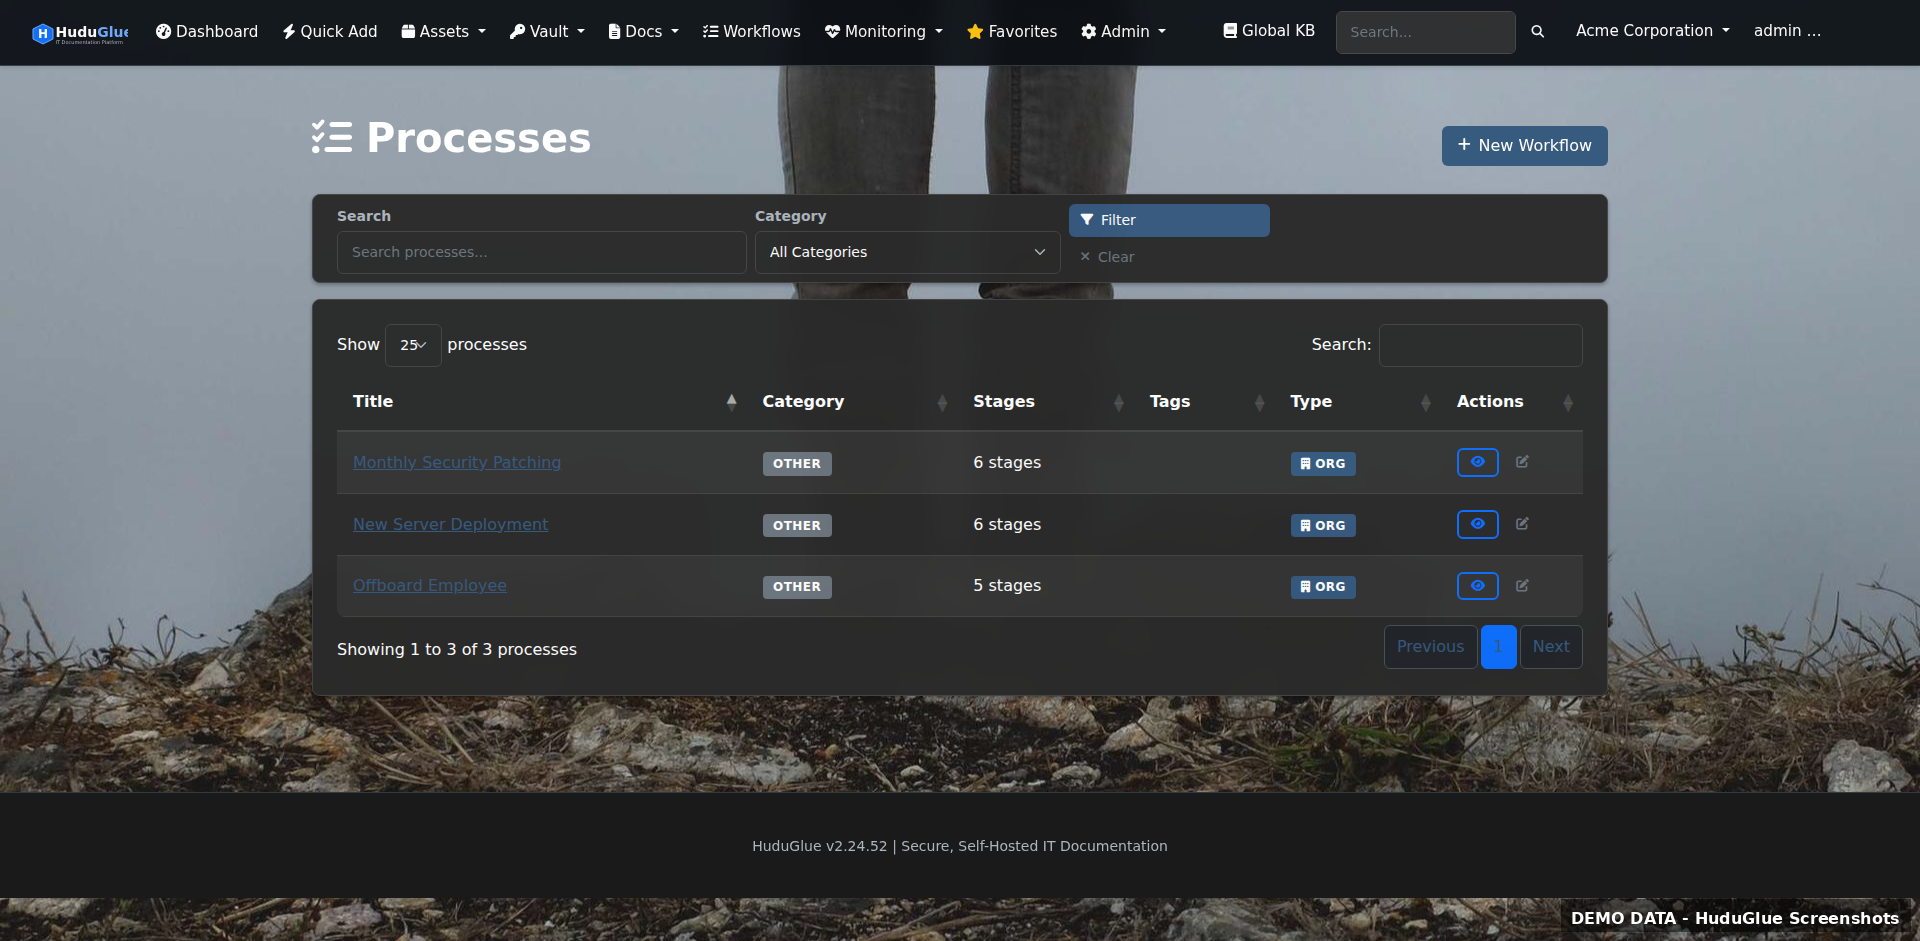Viewport: 1920px width, 941px height.
Task: Click the Filter funnel icon button
Action: [1168, 220]
